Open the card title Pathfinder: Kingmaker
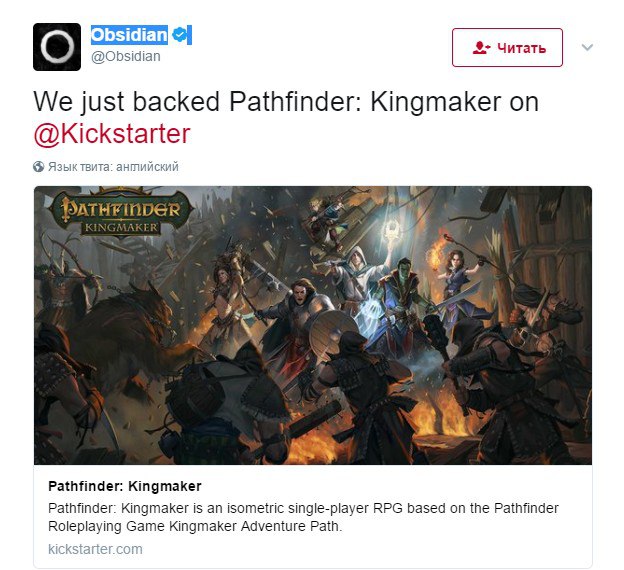The width and height of the screenshot is (624, 570). [x=125, y=486]
